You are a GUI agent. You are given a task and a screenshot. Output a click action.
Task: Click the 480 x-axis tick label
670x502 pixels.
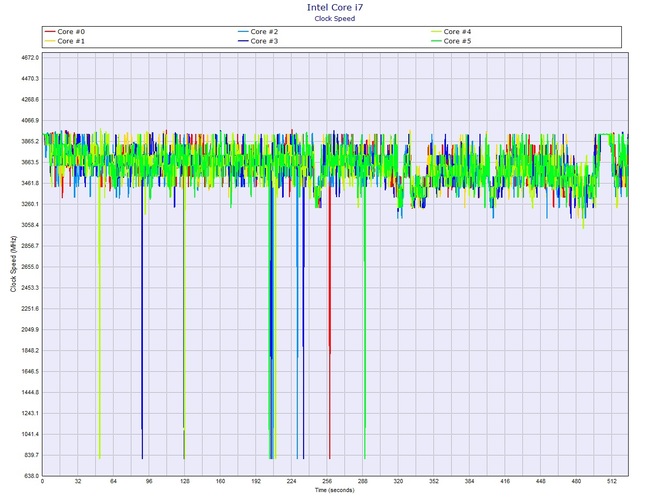[576, 481]
